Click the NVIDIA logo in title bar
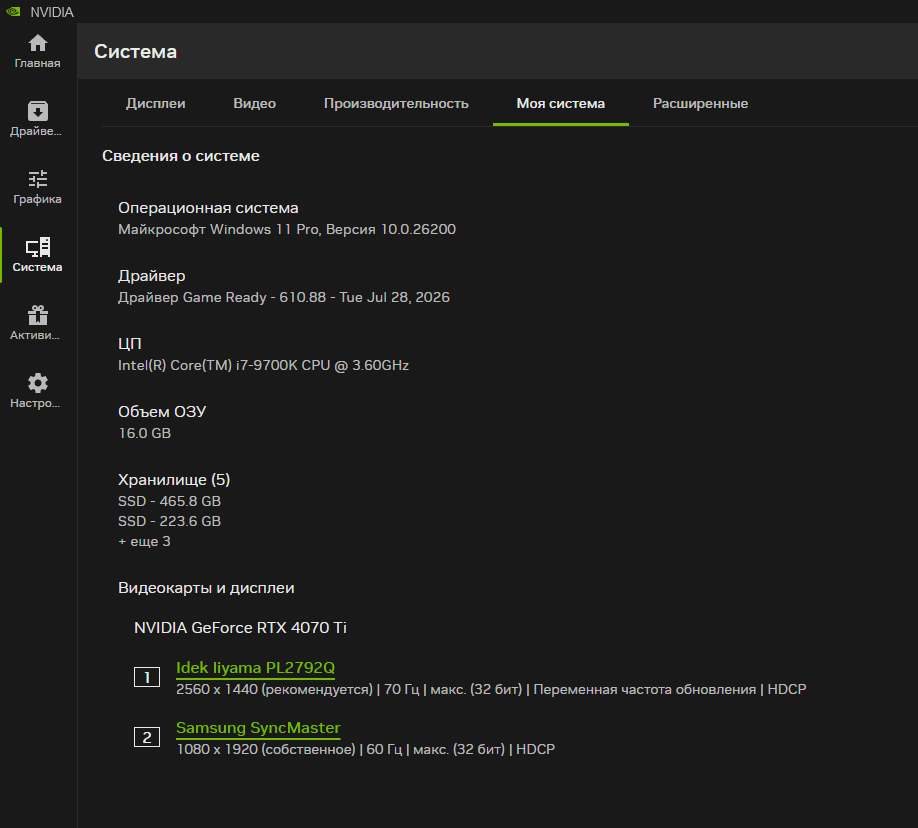Image resolution: width=918 pixels, height=828 pixels. (13, 12)
